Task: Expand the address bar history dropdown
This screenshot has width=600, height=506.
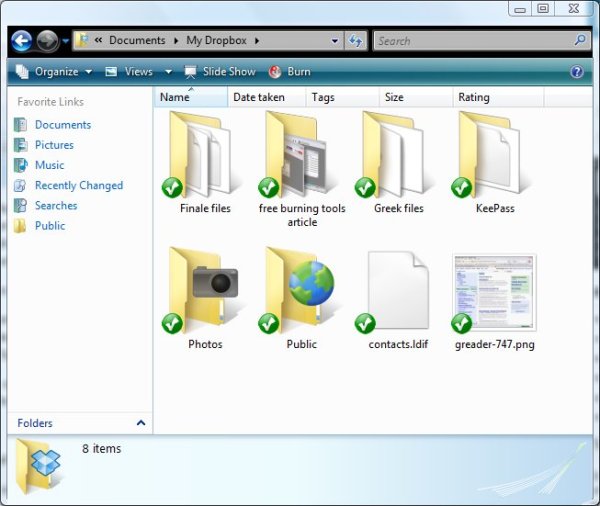Action: coord(335,41)
